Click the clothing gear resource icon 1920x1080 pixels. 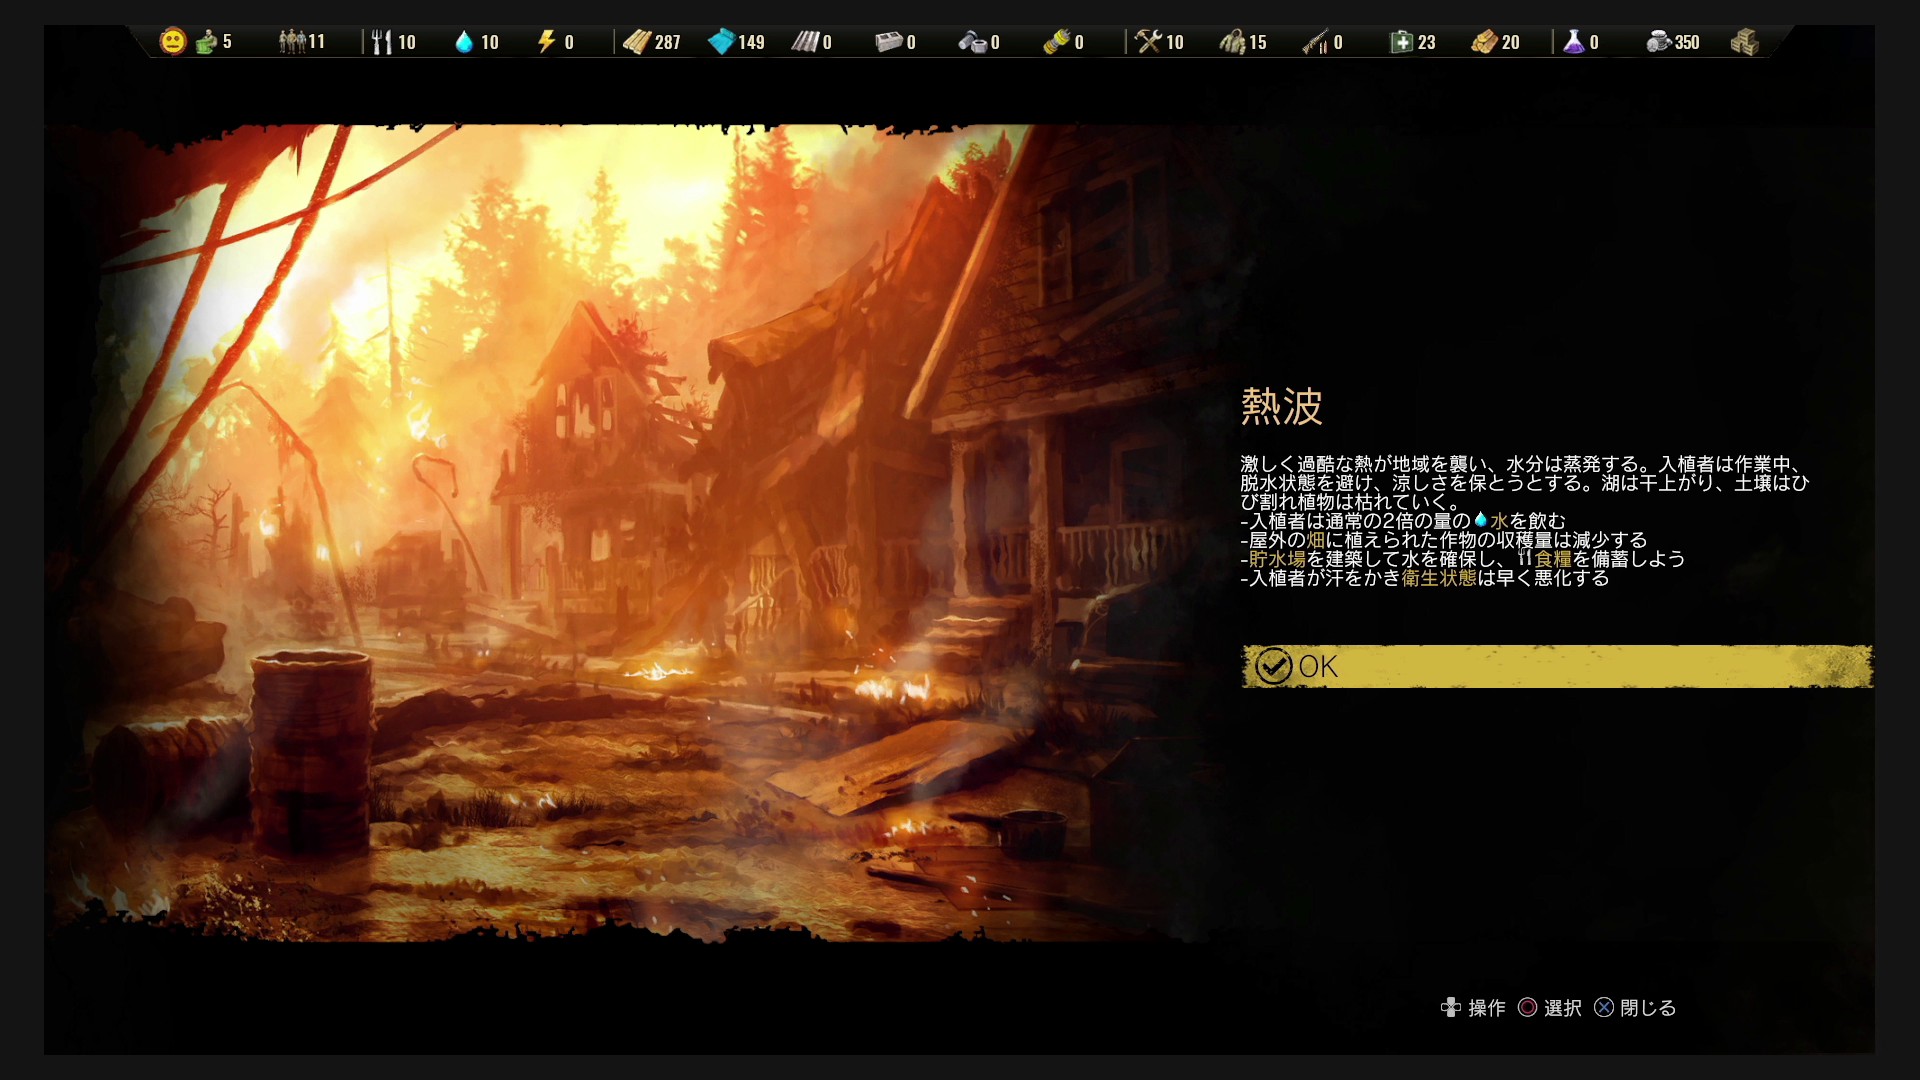point(1232,42)
